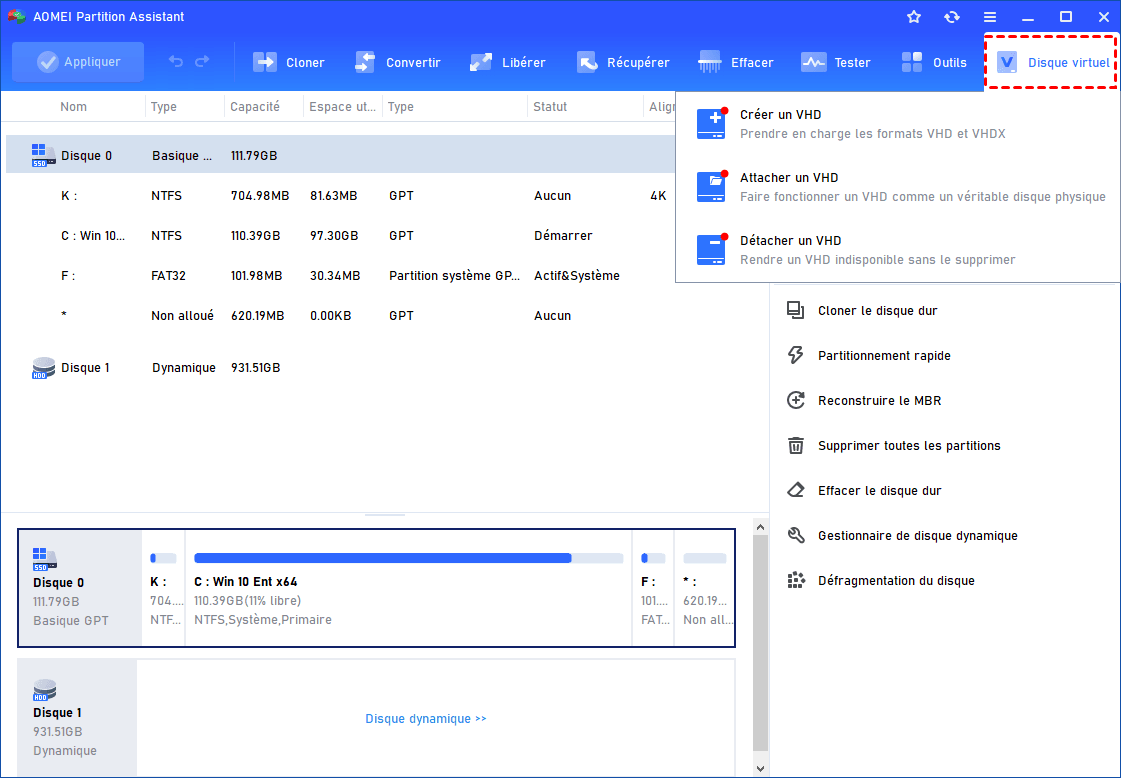Click the undo arrow icon
The height and width of the screenshot is (778, 1121).
(x=176, y=61)
